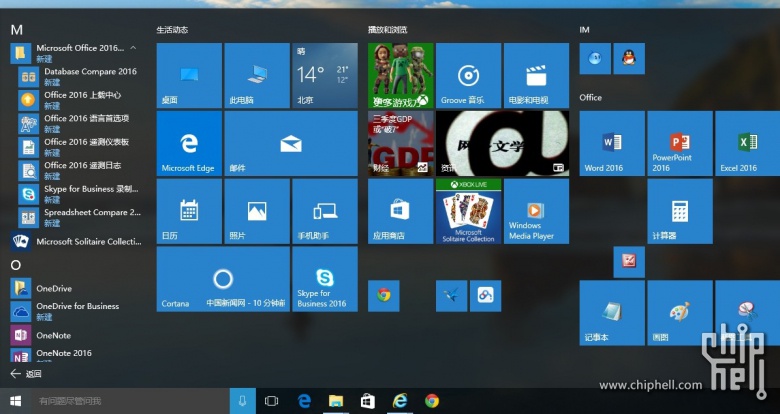The width and height of the screenshot is (780, 414).
Task: Open OneDrive for Business entry
Action: click(x=77, y=311)
